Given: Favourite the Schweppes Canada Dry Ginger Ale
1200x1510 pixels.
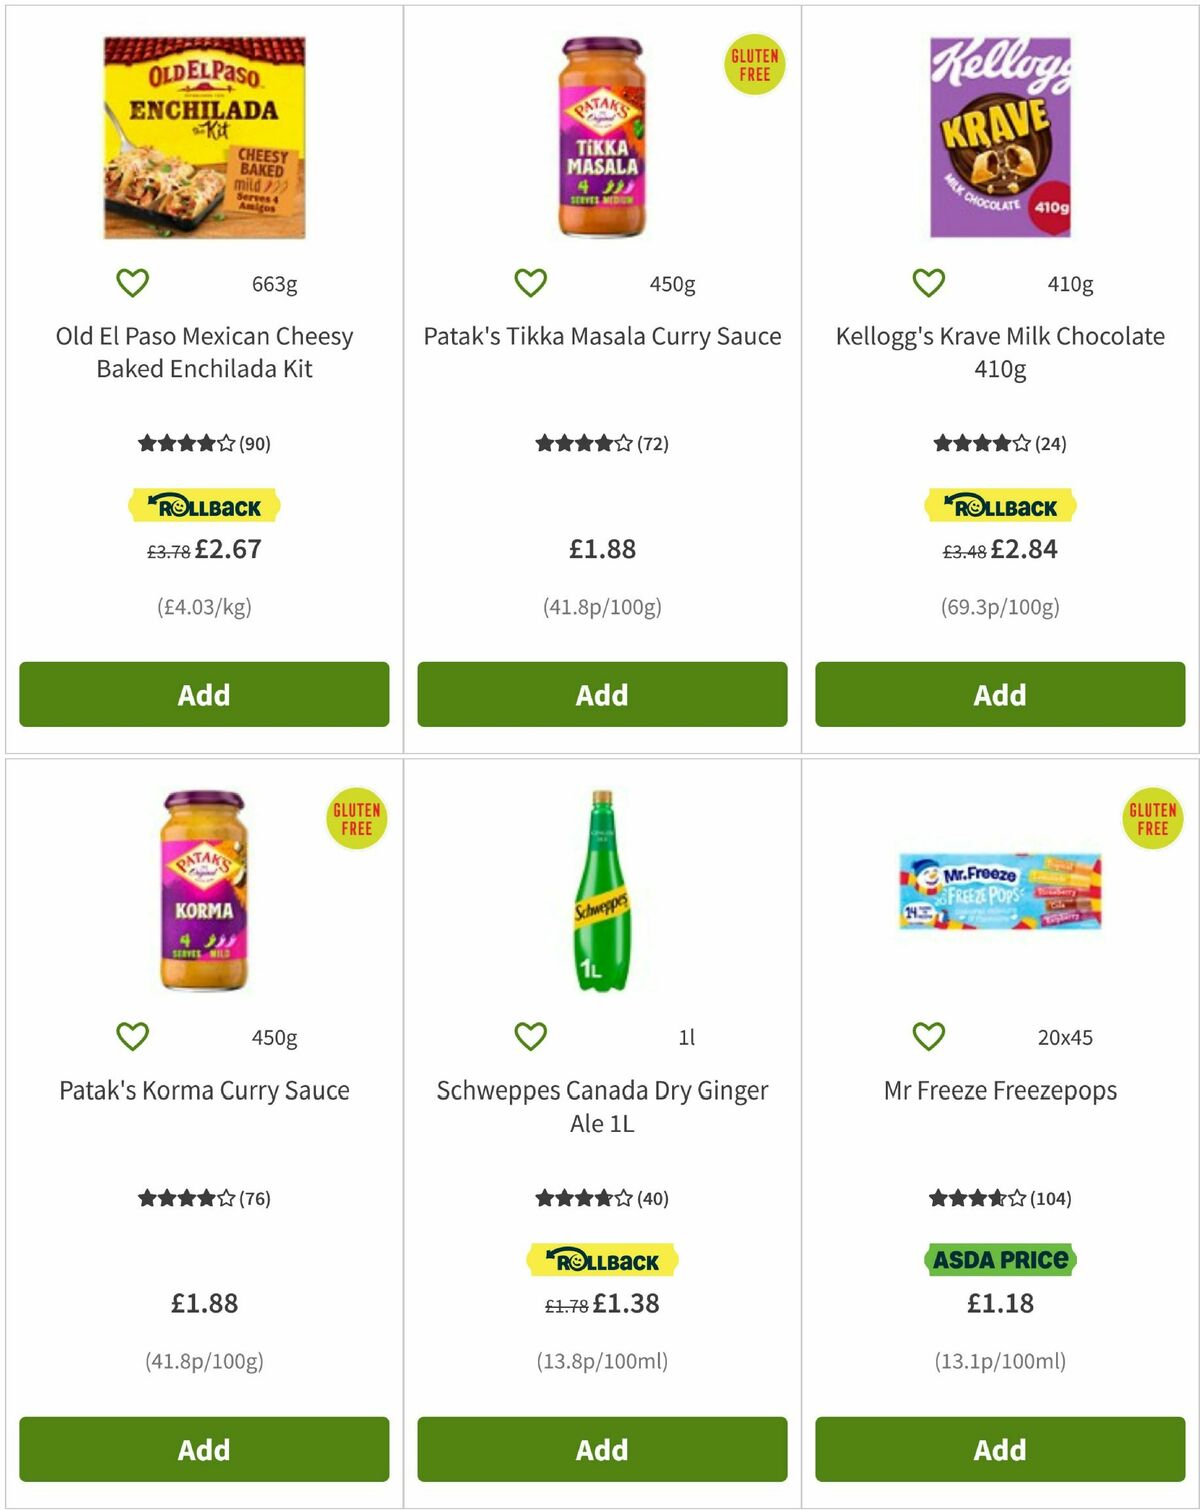Looking at the screenshot, I should coord(531,1036).
